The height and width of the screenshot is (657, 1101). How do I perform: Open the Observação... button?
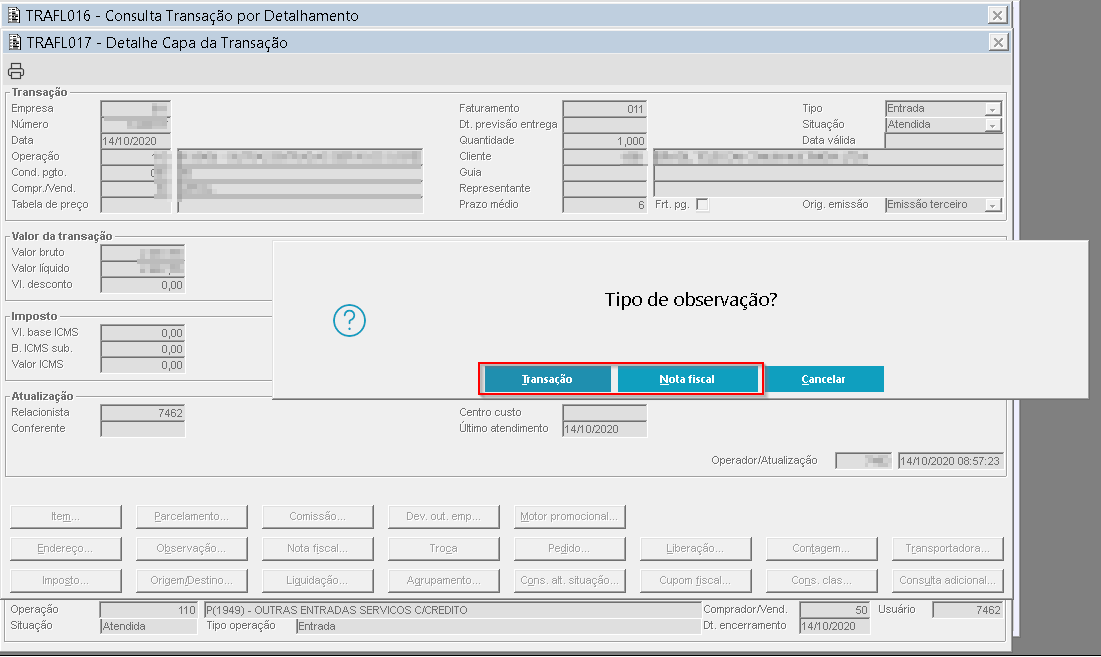[x=192, y=549]
